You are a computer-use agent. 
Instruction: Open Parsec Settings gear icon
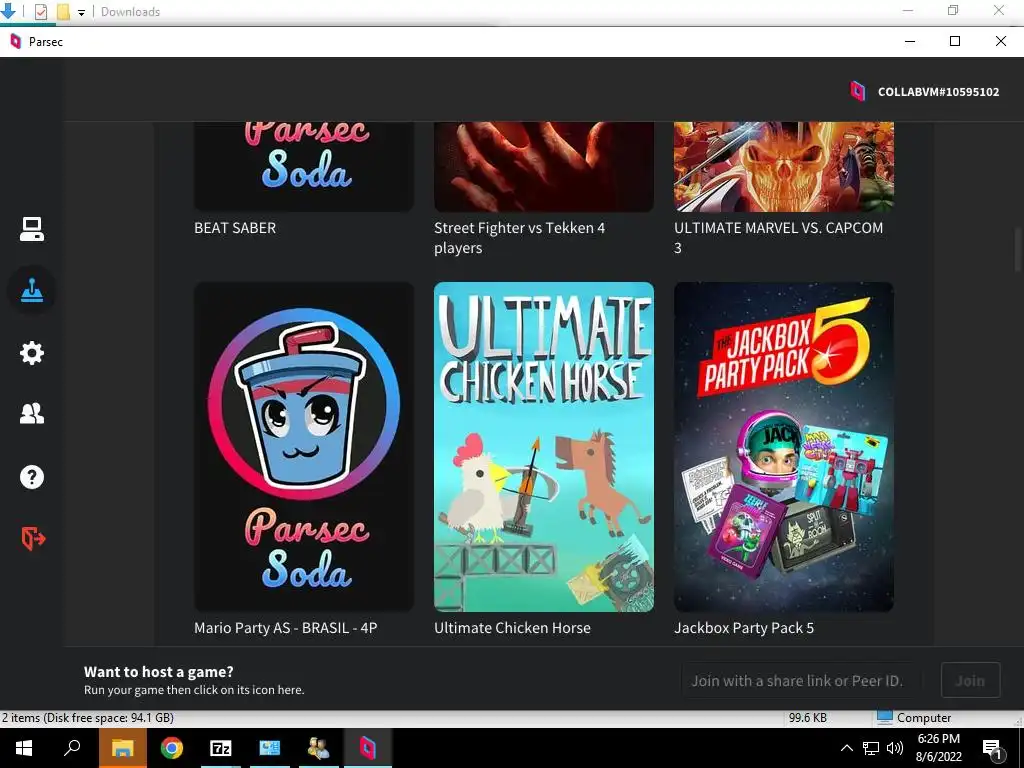[31, 353]
